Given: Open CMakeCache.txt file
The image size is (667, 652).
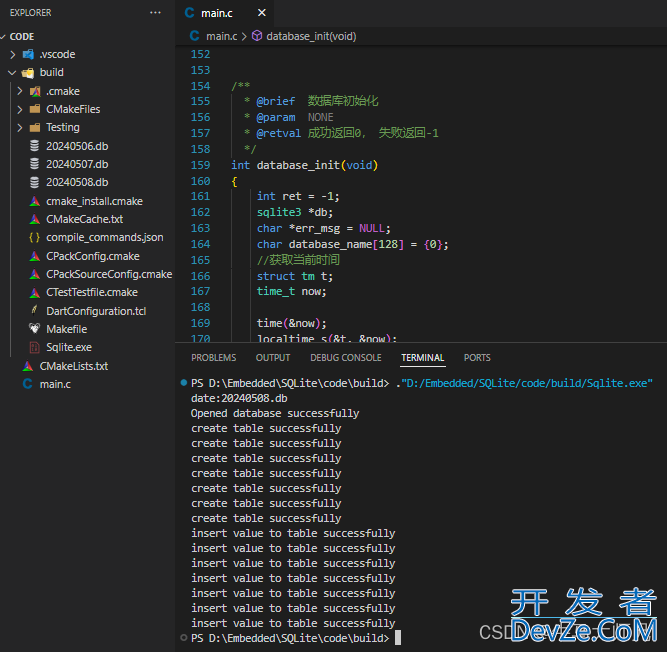Looking at the screenshot, I should click(85, 219).
